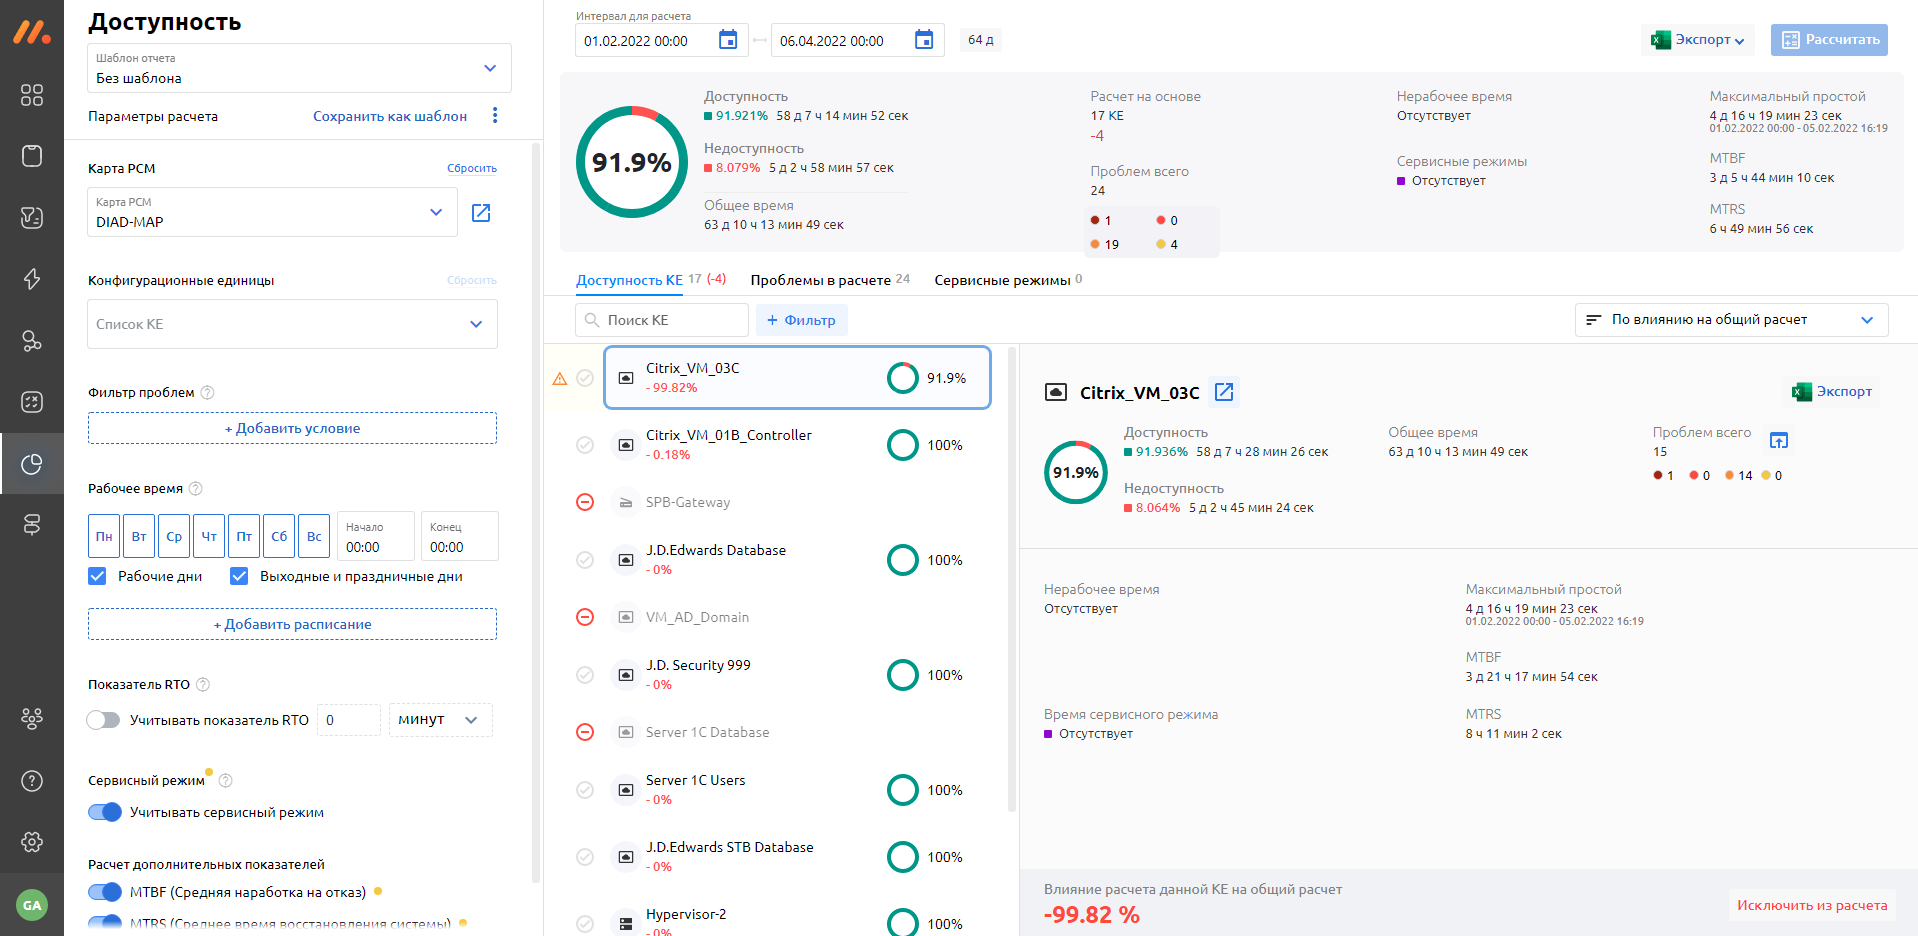The height and width of the screenshot is (936, 1918).
Task: Select the J.D.Edwards Database row
Action: pyautogui.click(x=797, y=560)
